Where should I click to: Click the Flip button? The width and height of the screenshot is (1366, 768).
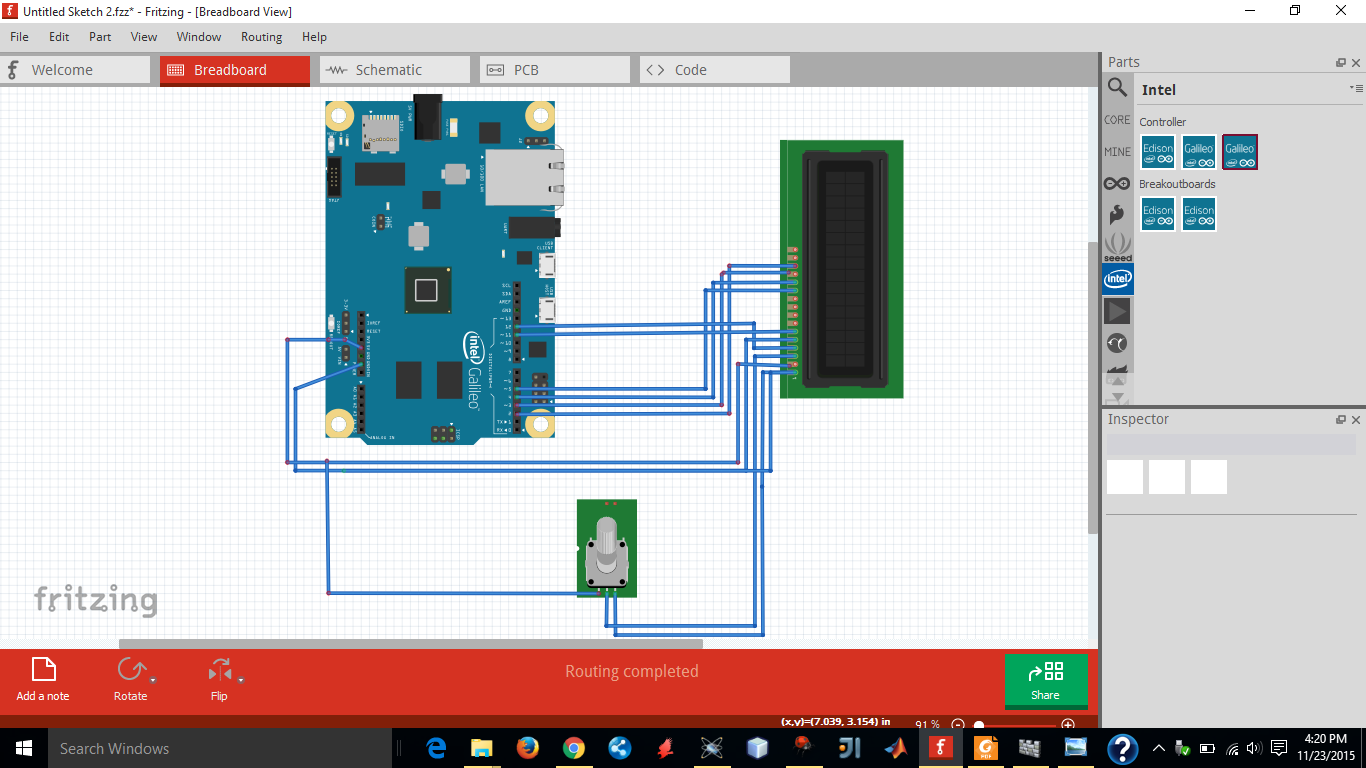(219, 680)
